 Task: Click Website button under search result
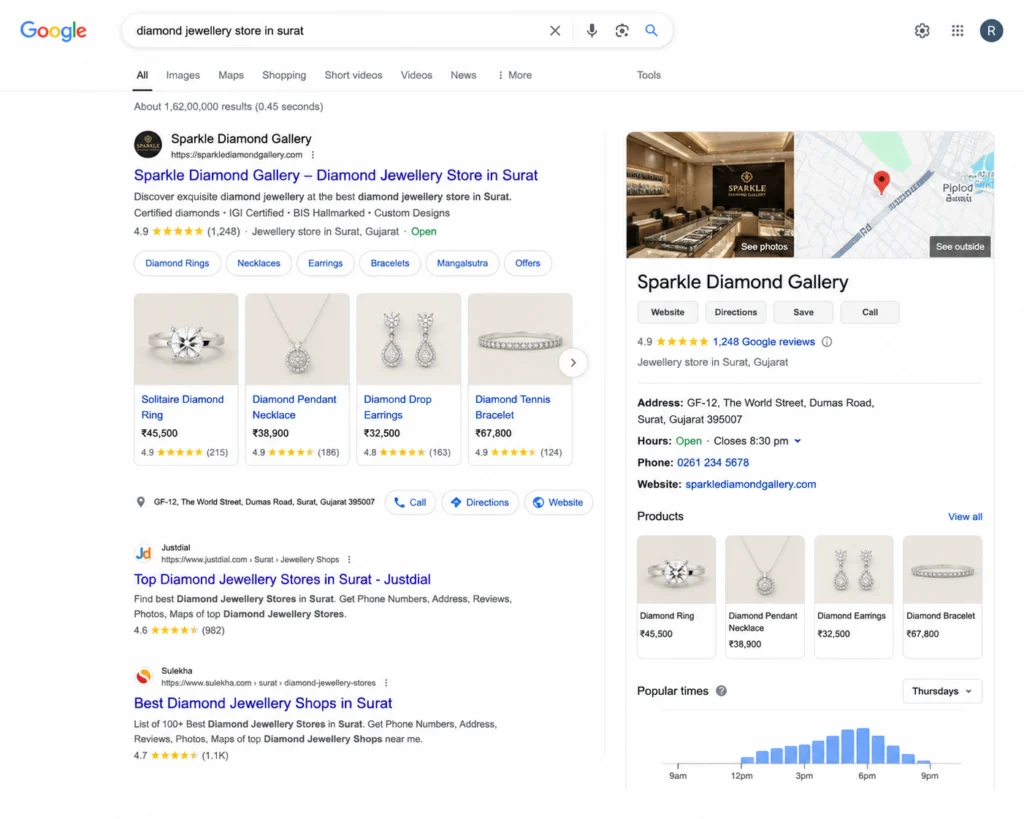click(x=558, y=502)
